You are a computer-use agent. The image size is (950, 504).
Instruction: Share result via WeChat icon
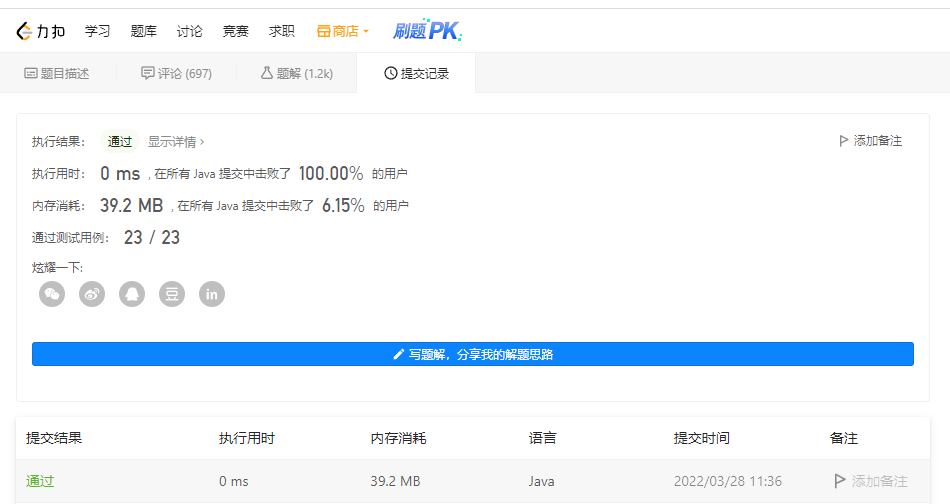pos(52,294)
